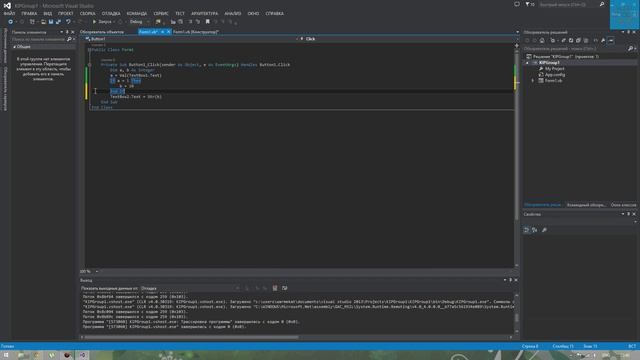This screenshot has width=640, height=360.
Task: Click the toolbox search magnifier icon
Action: point(69,39)
